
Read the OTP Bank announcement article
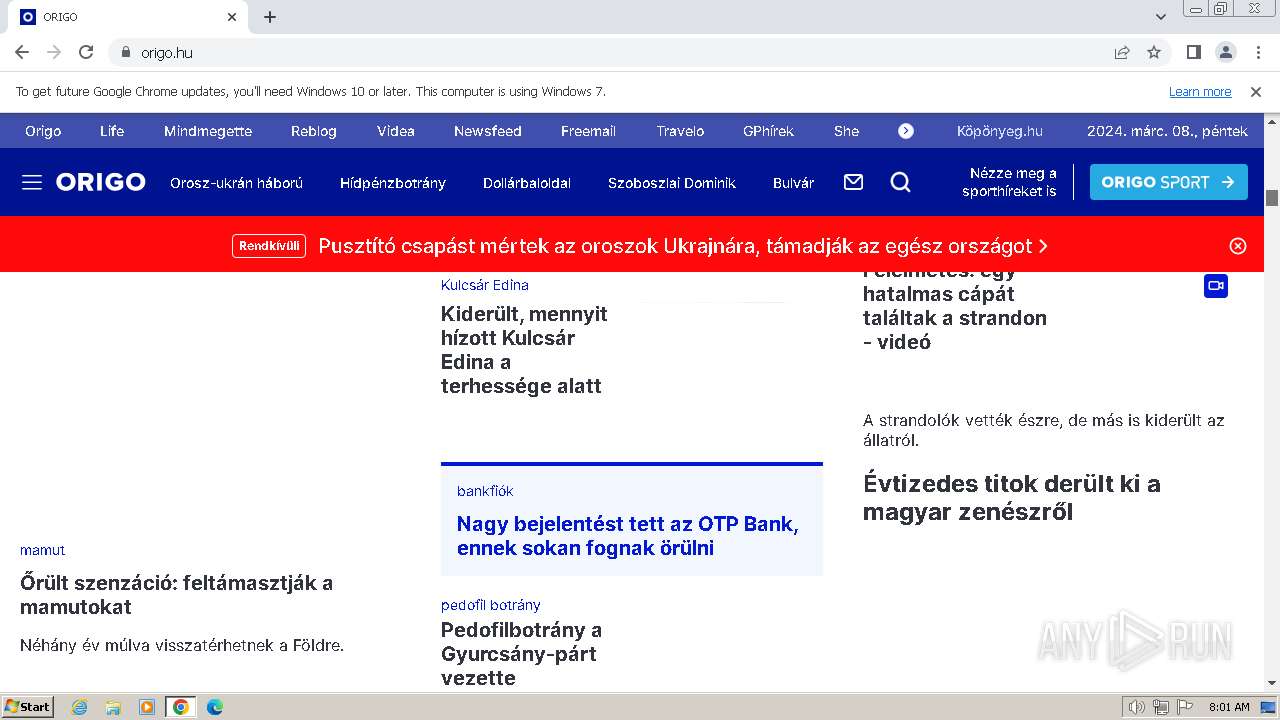click(x=627, y=536)
